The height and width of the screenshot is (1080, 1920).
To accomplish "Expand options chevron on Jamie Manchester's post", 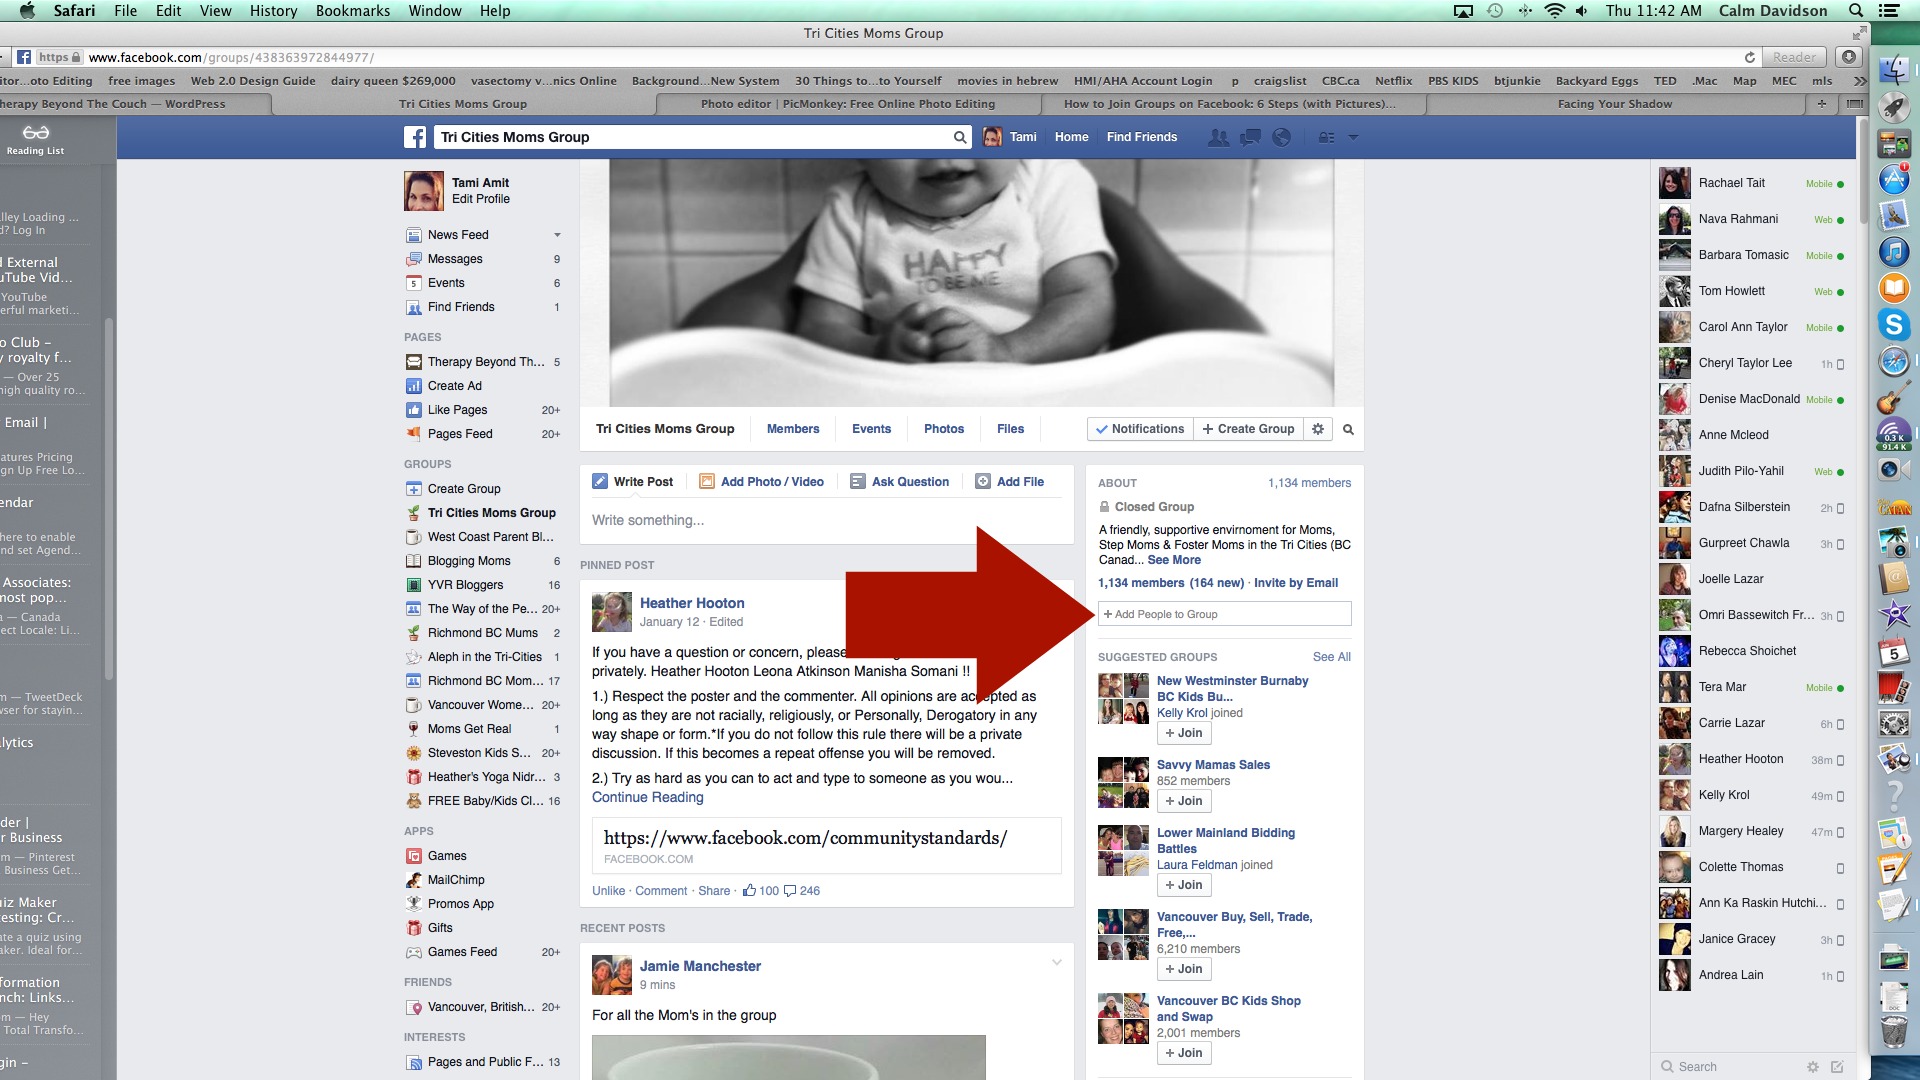I will coord(1056,963).
